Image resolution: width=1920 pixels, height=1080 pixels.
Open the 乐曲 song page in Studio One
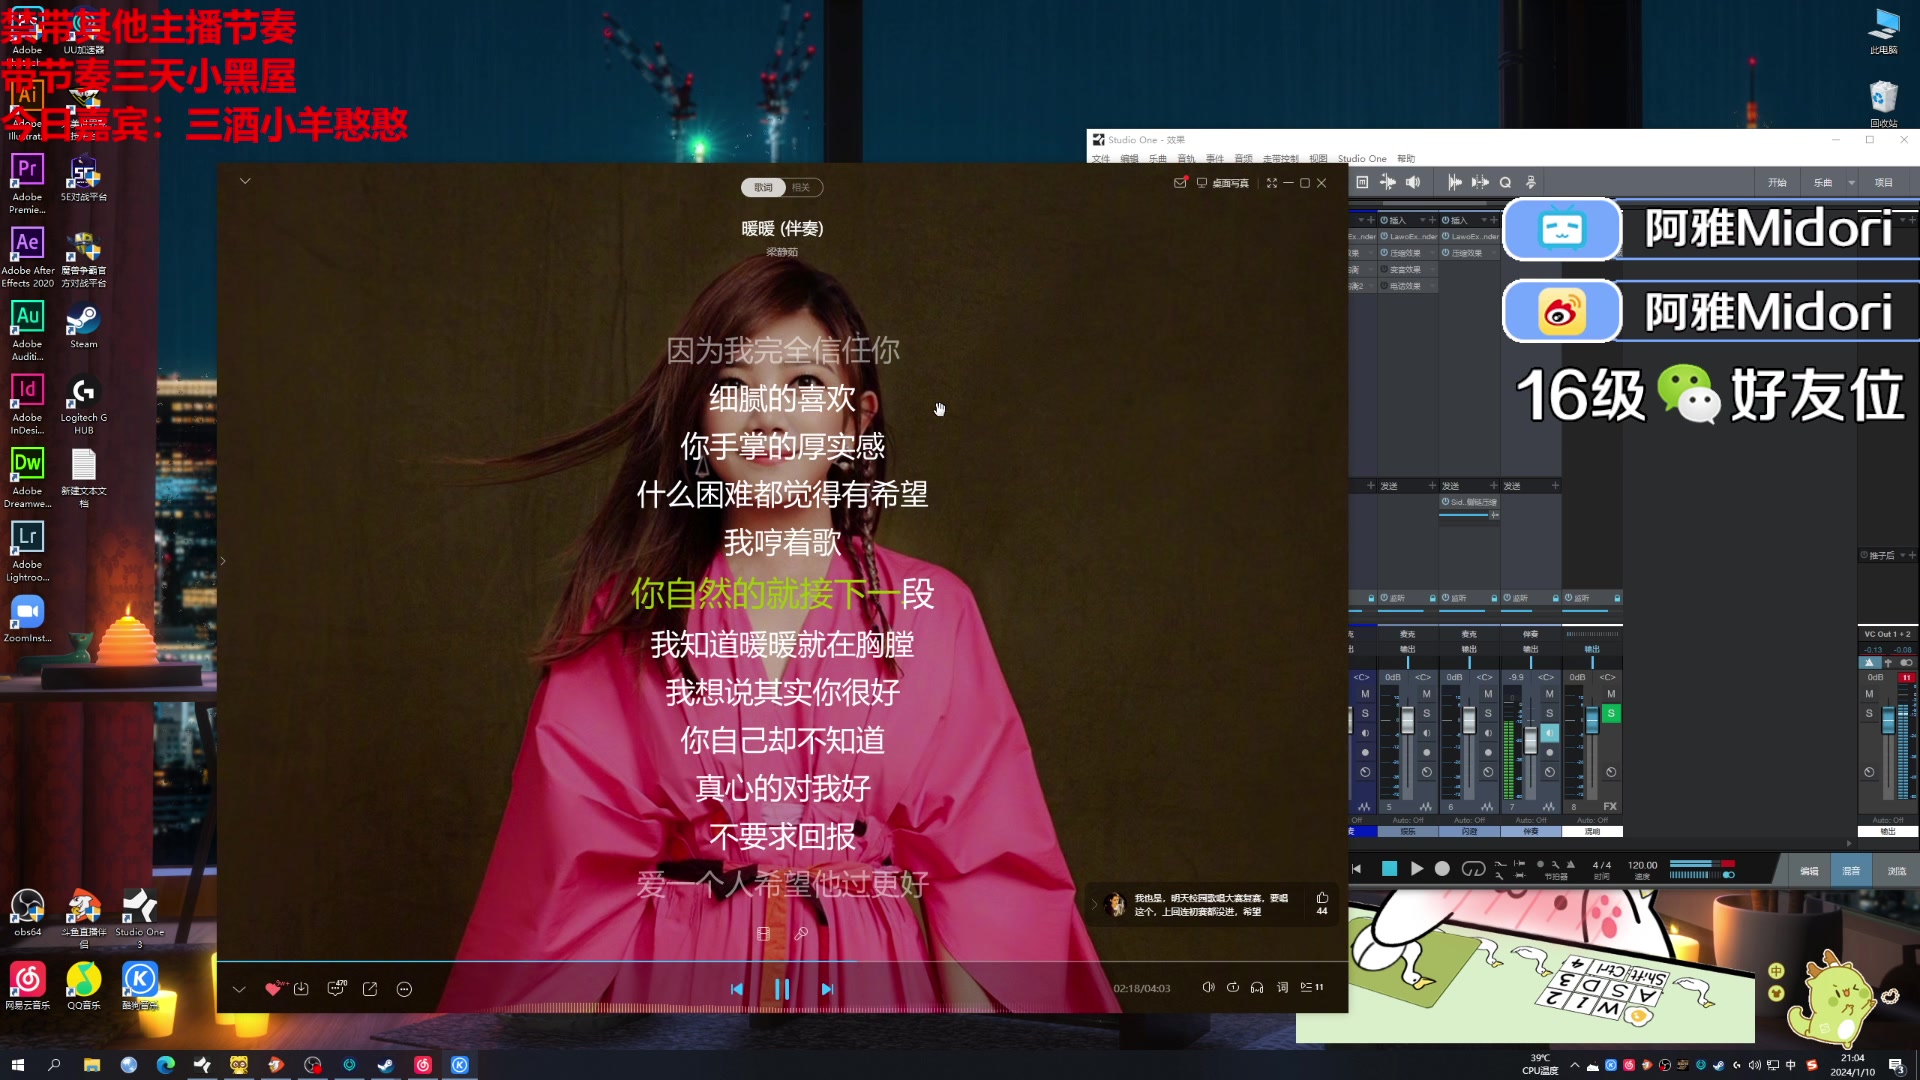click(x=1823, y=182)
